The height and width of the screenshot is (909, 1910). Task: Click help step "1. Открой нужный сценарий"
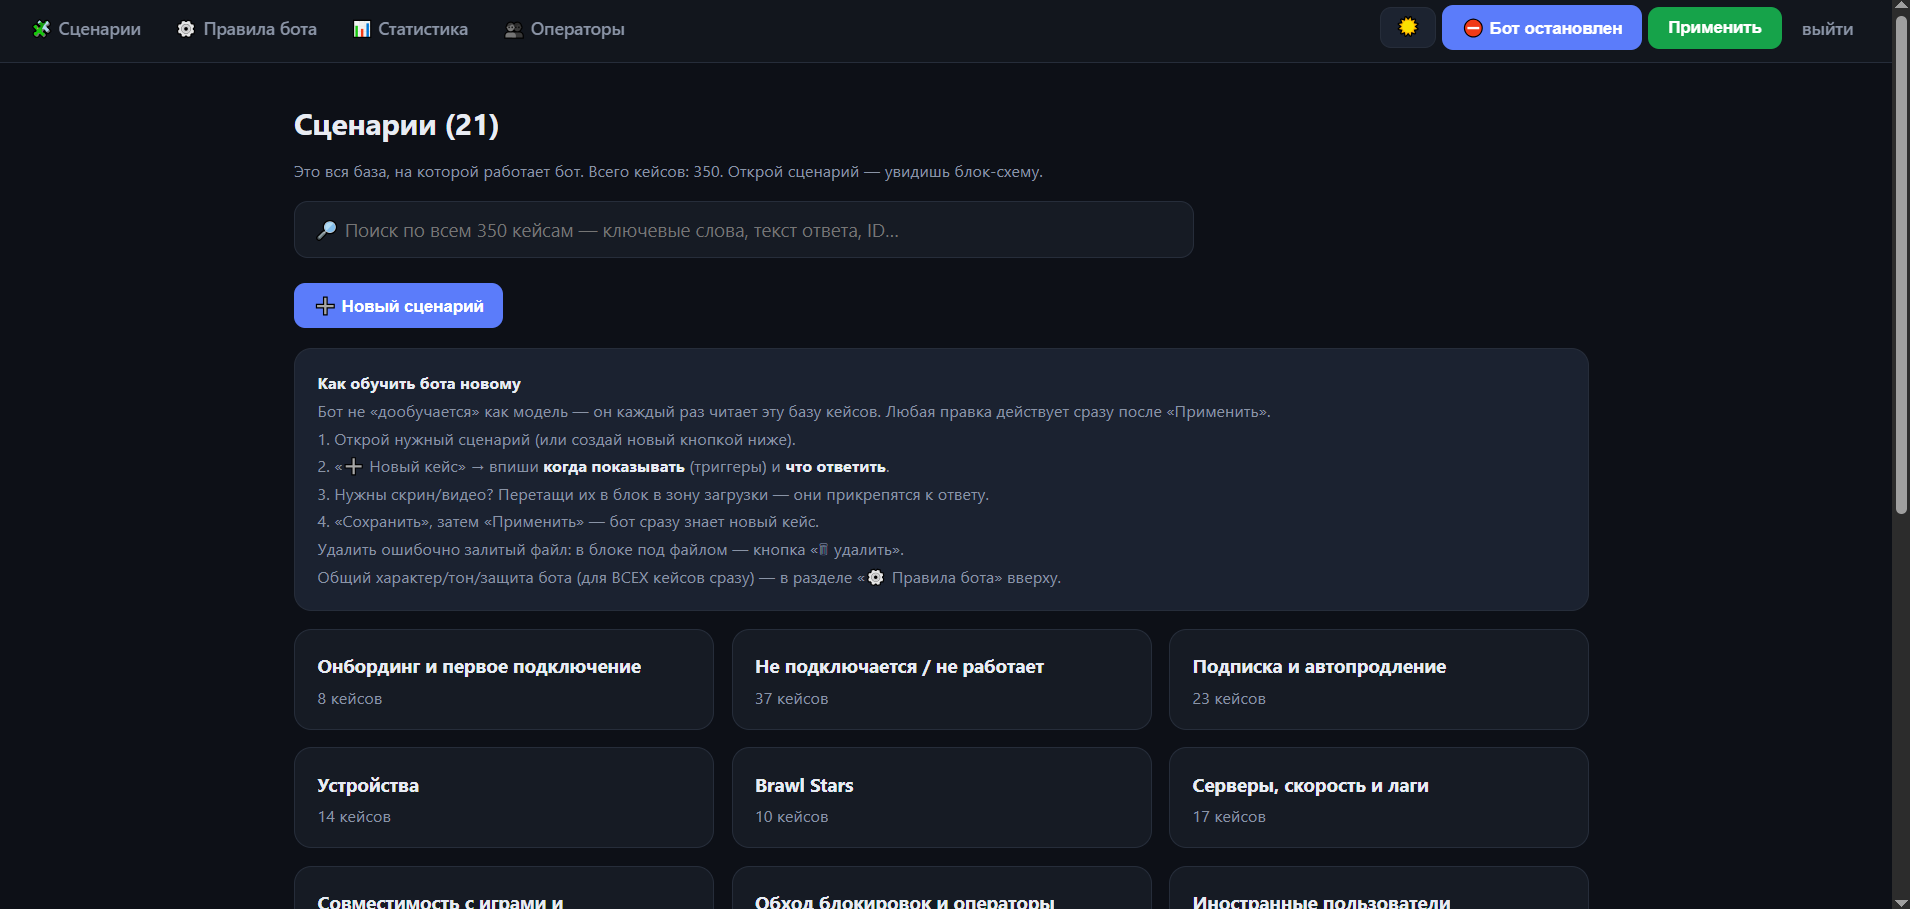tap(557, 440)
